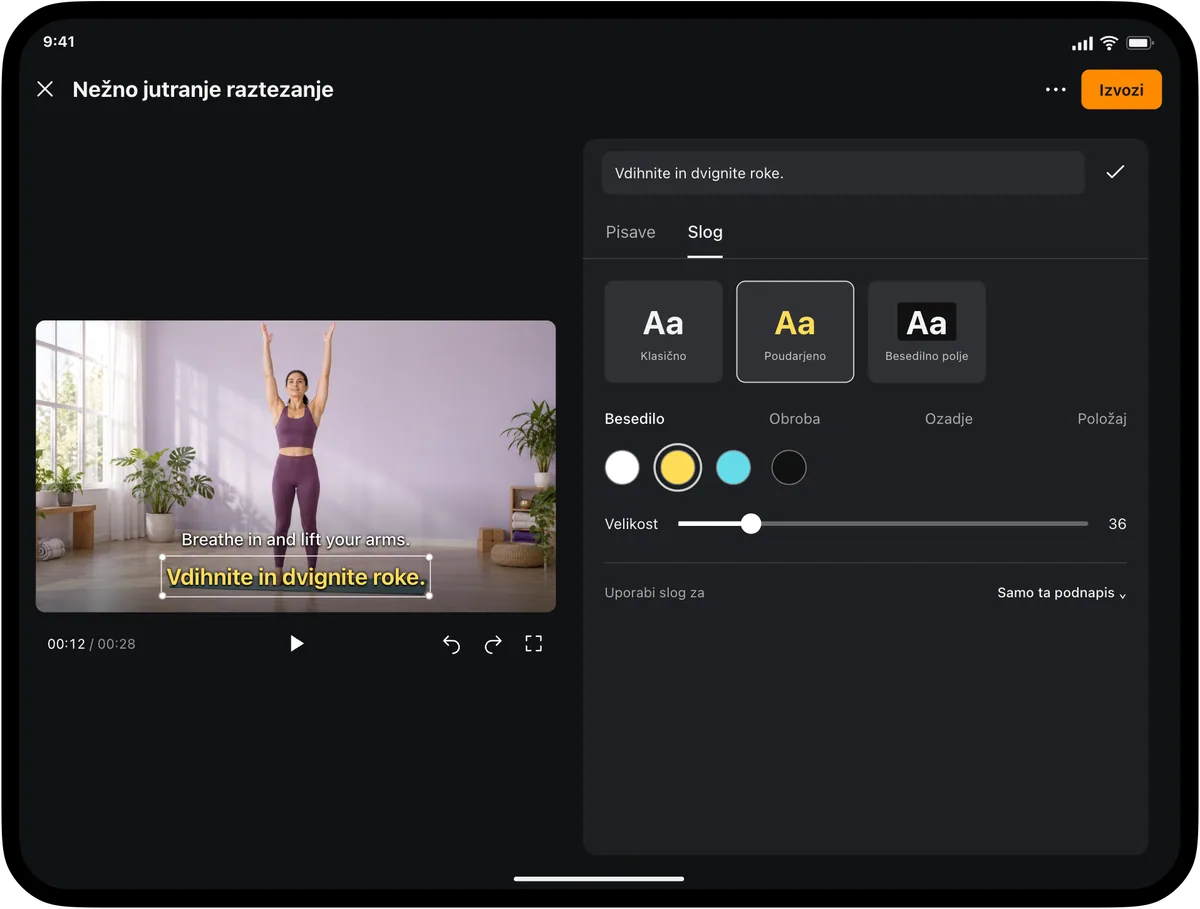Choose the Besedilno polje style preset
Screen dimensions: 1200x909
[927, 332]
